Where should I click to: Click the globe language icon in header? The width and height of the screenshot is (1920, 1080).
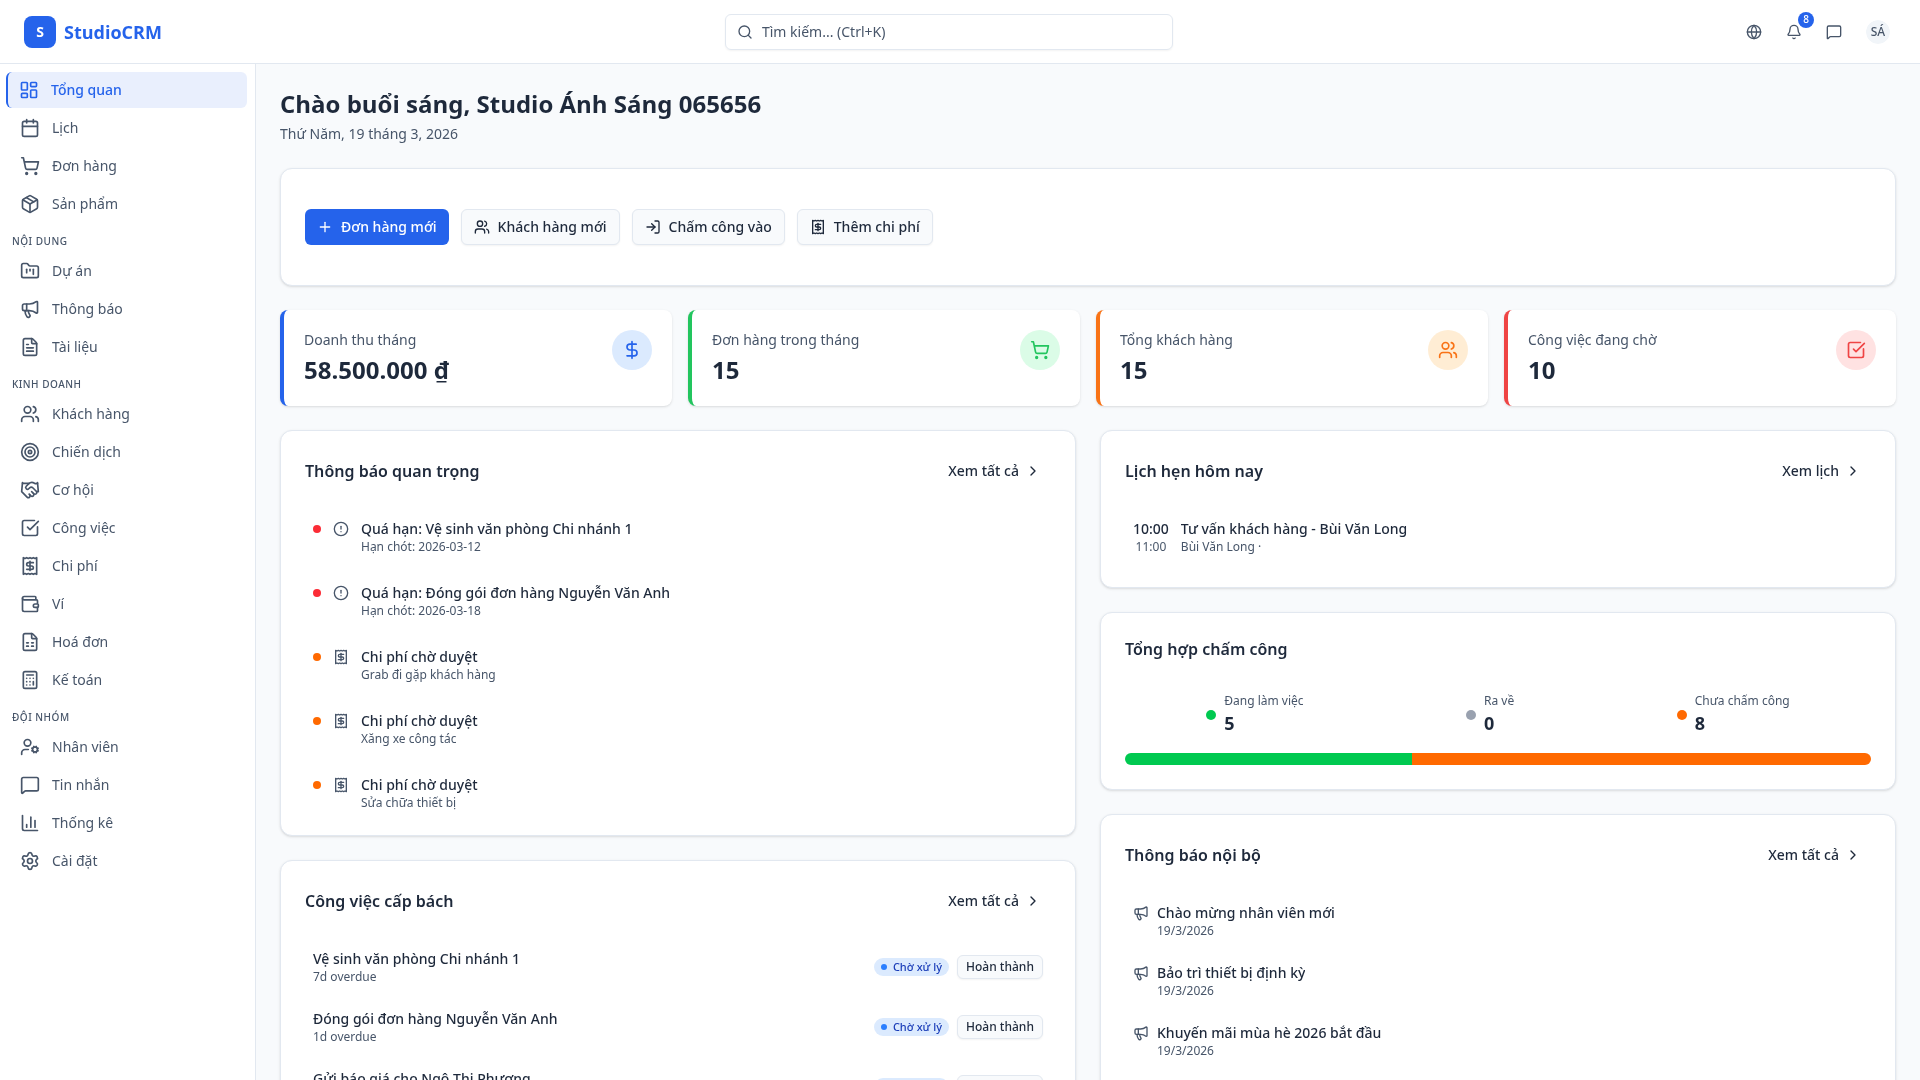[x=1753, y=31]
